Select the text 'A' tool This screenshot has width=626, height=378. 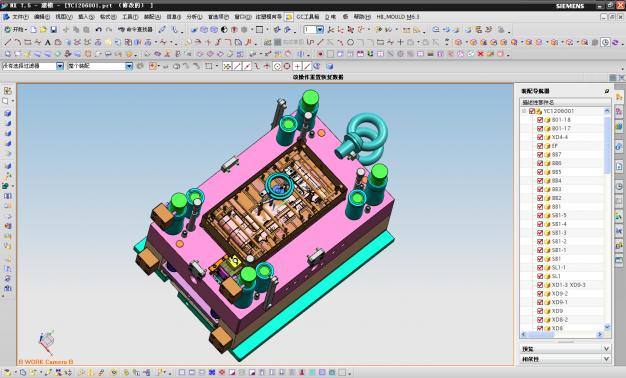tap(48, 42)
